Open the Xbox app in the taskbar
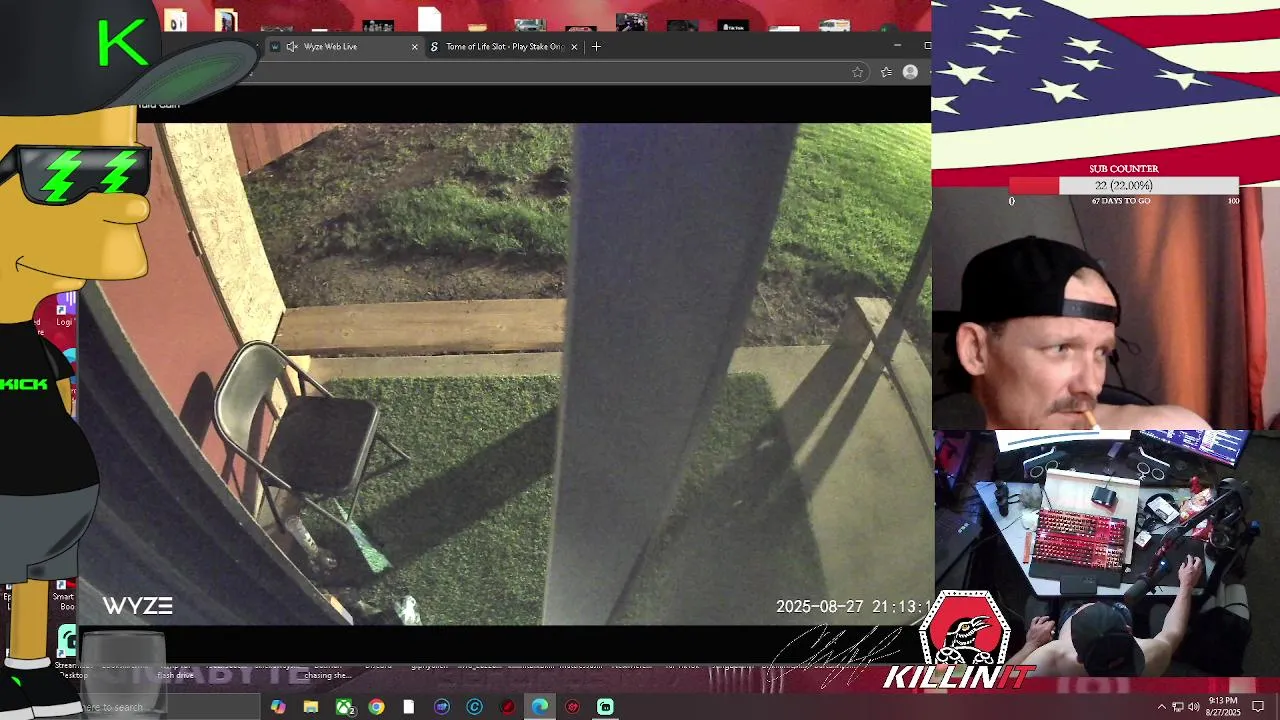1280x720 pixels. 344,707
